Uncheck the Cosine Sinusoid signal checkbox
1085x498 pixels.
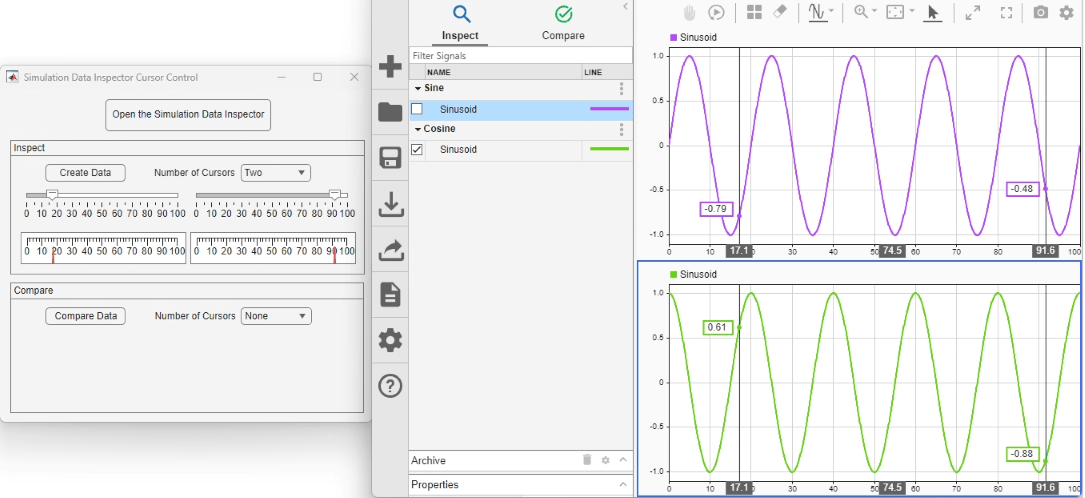pyautogui.click(x=417, y=149)
